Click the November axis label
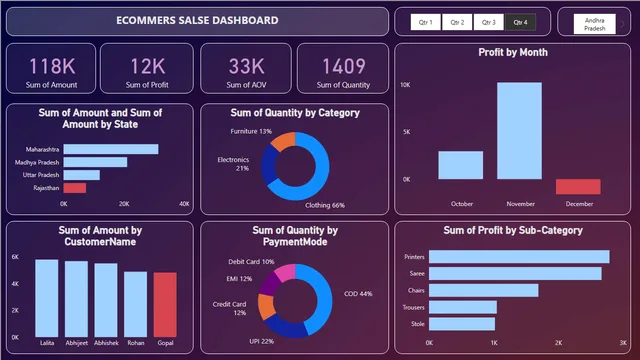The width and height of the screenshot is (640, 360). (x=520, y=204)
